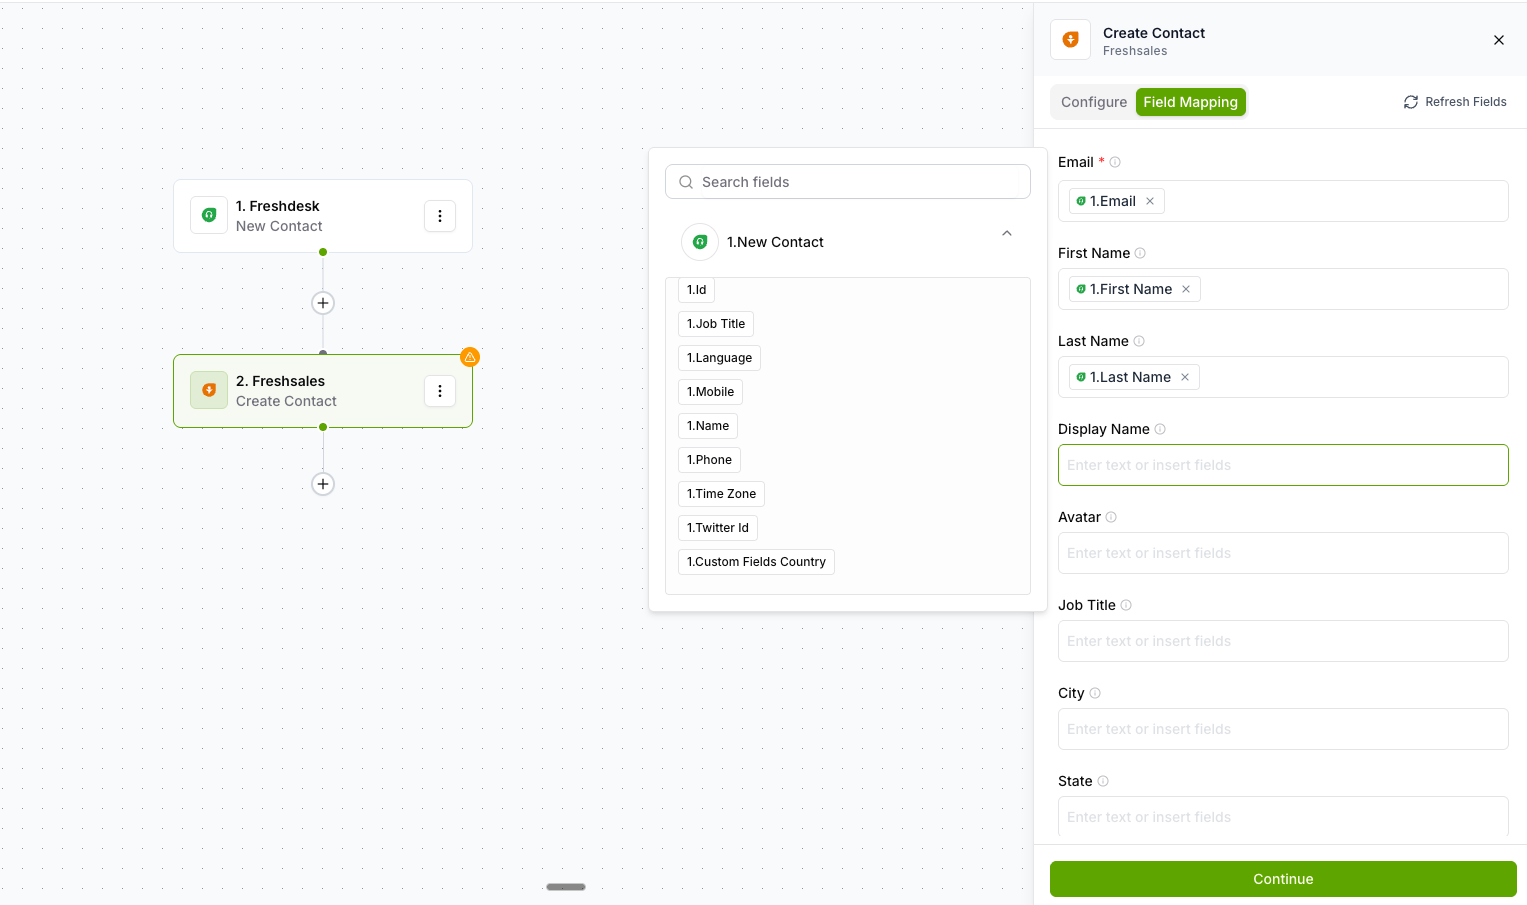Click the First Name info icon
Image resolution: width=1527 pixels, height=905 pixels.
coord(1140,253)
